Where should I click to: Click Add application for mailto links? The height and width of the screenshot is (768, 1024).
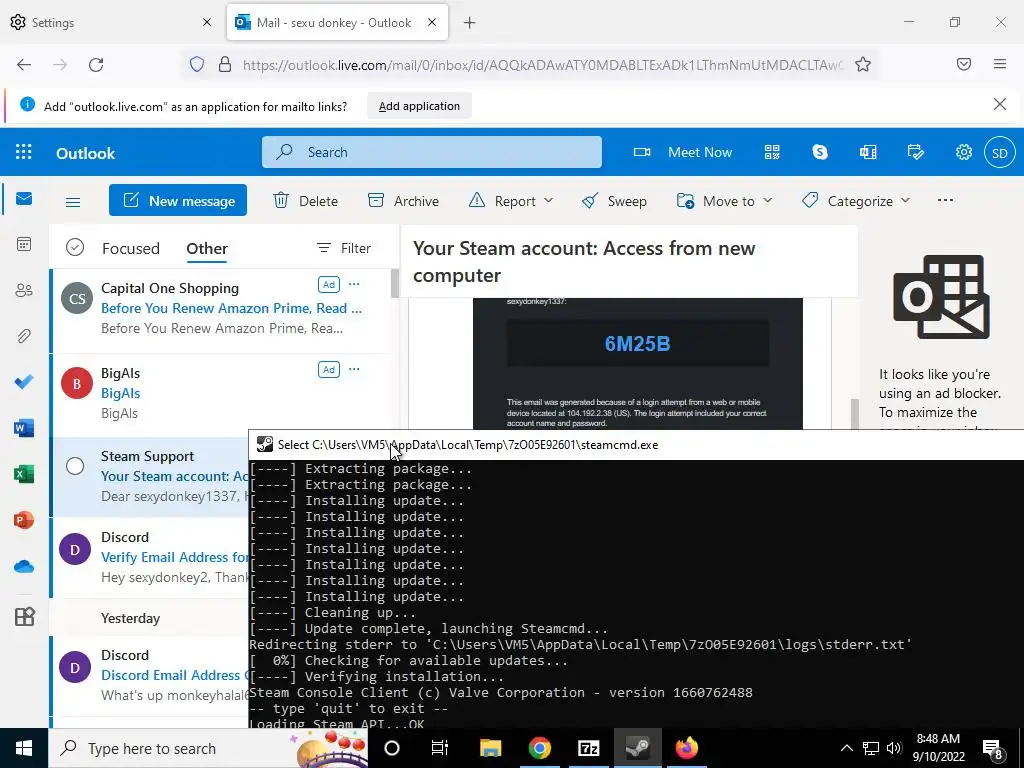(x=419, y=106)
